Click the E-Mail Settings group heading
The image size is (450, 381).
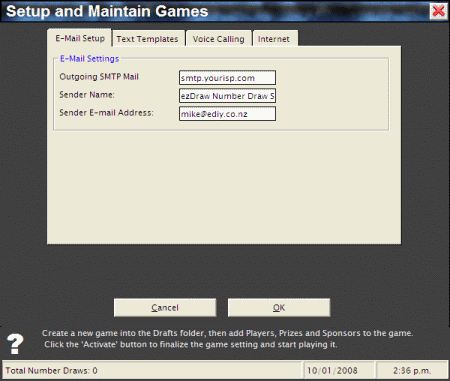[x=89, y=59]
